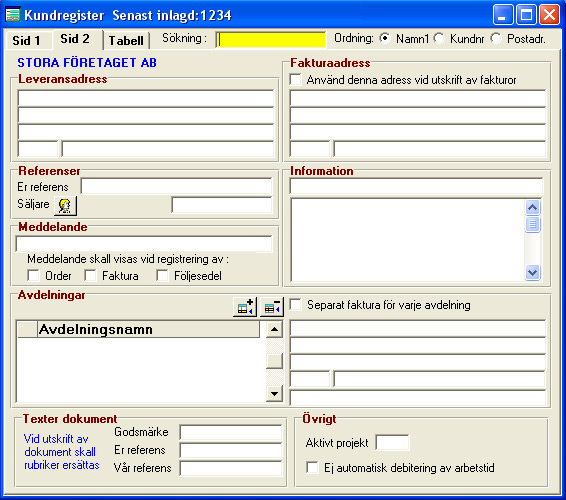Select the Sid 2 tab
The height and width of the screenshot is (500, 566).
(x=75, y=39)
